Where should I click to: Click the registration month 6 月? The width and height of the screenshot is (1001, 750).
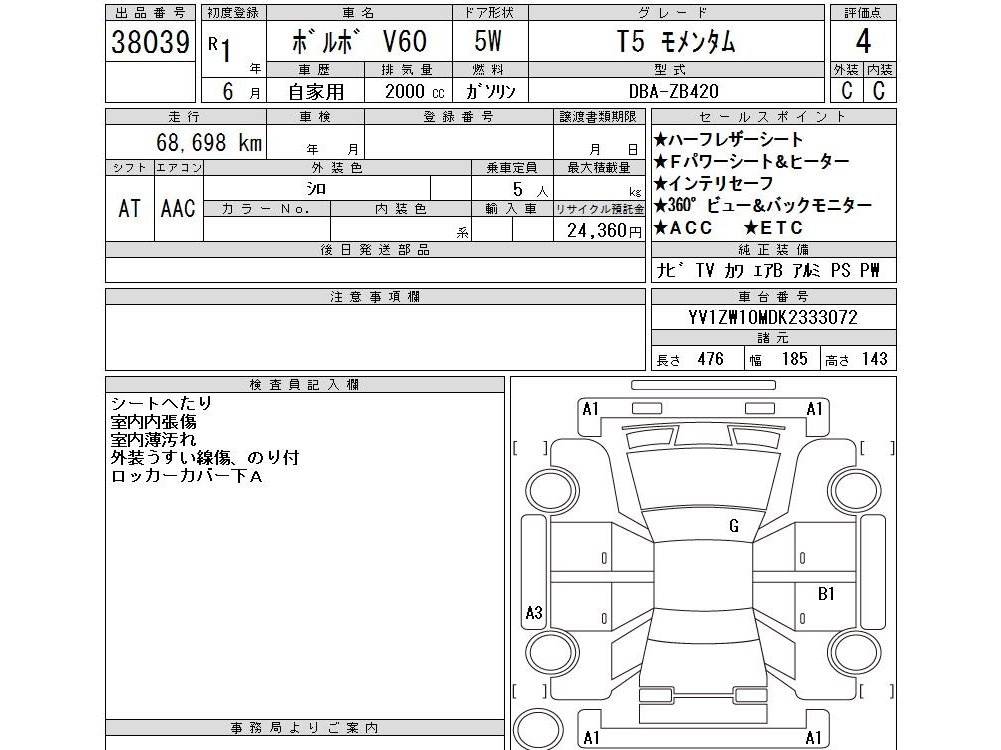click(x=242, y=92)
